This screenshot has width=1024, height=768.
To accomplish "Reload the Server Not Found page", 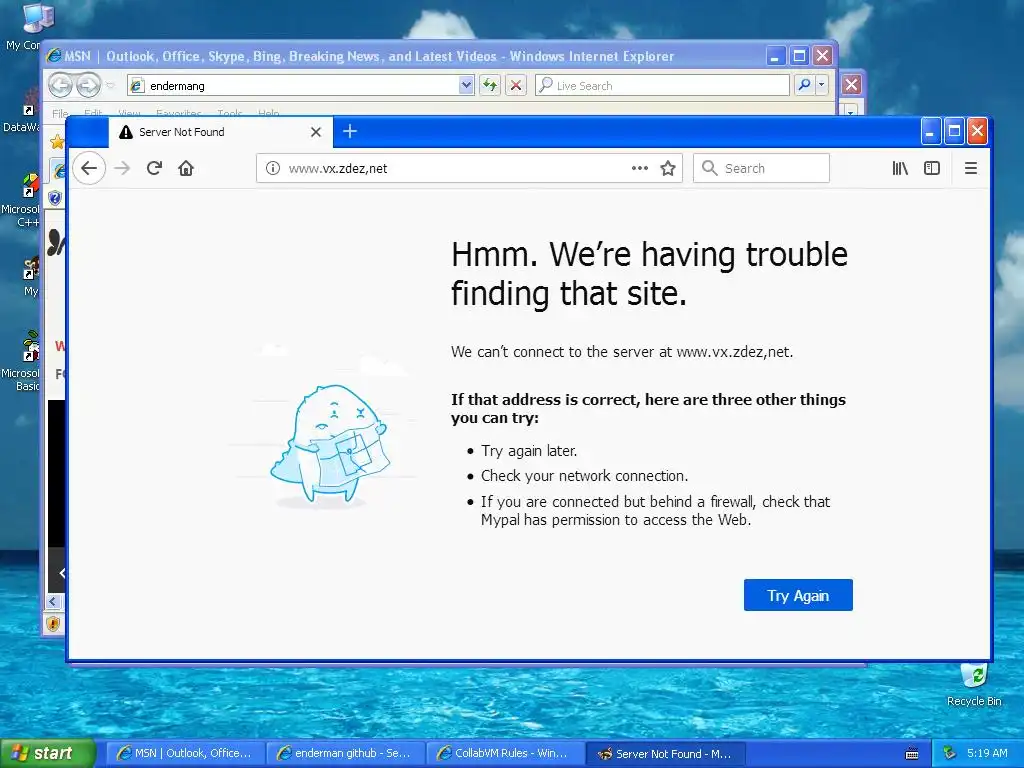I will pos(154,168).
